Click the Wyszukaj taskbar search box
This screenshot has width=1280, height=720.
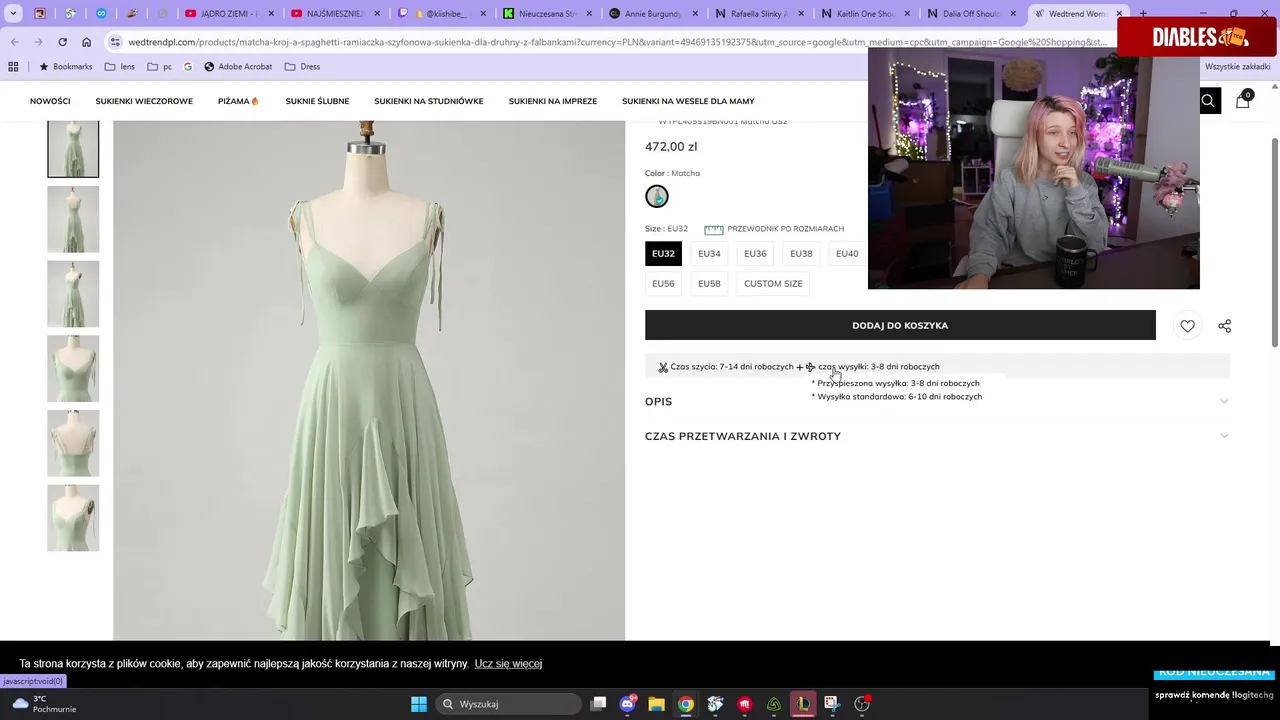[509, 704]
